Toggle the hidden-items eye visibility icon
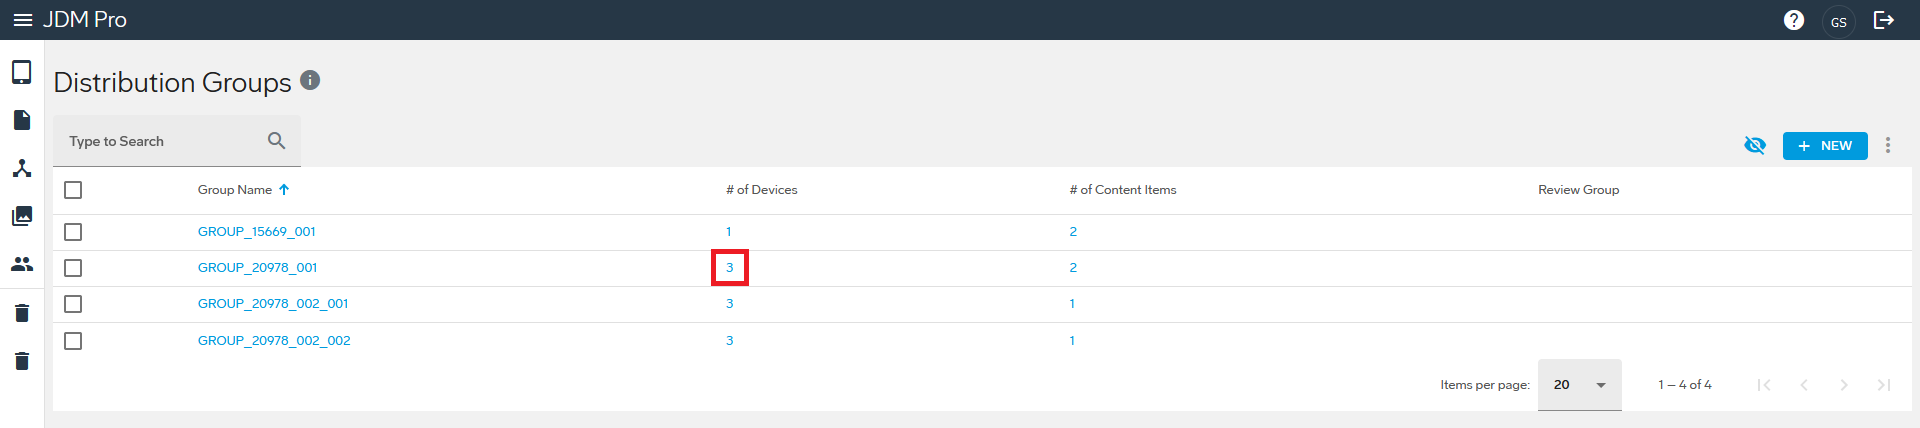Viewport: 1920px width, 428px height. point(1755,145)
